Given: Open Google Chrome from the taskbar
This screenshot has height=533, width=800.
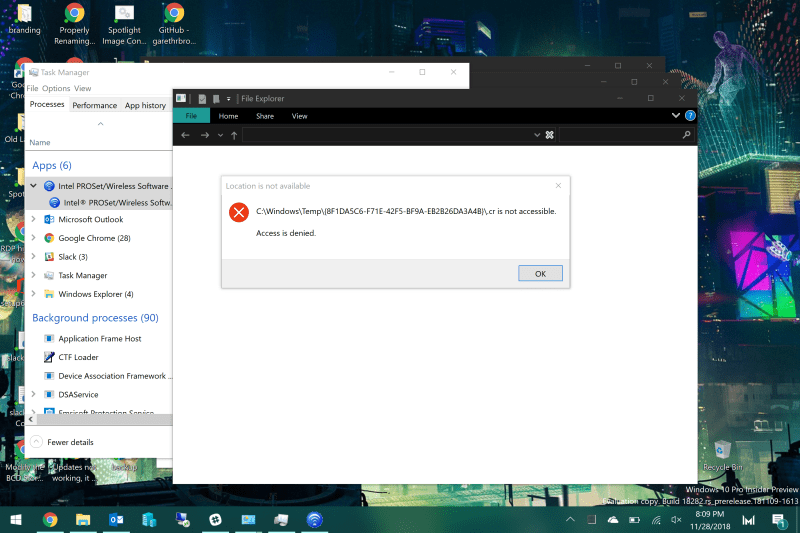Looking at the screenshot, I should pyautogui.click(x=49, y=520).
